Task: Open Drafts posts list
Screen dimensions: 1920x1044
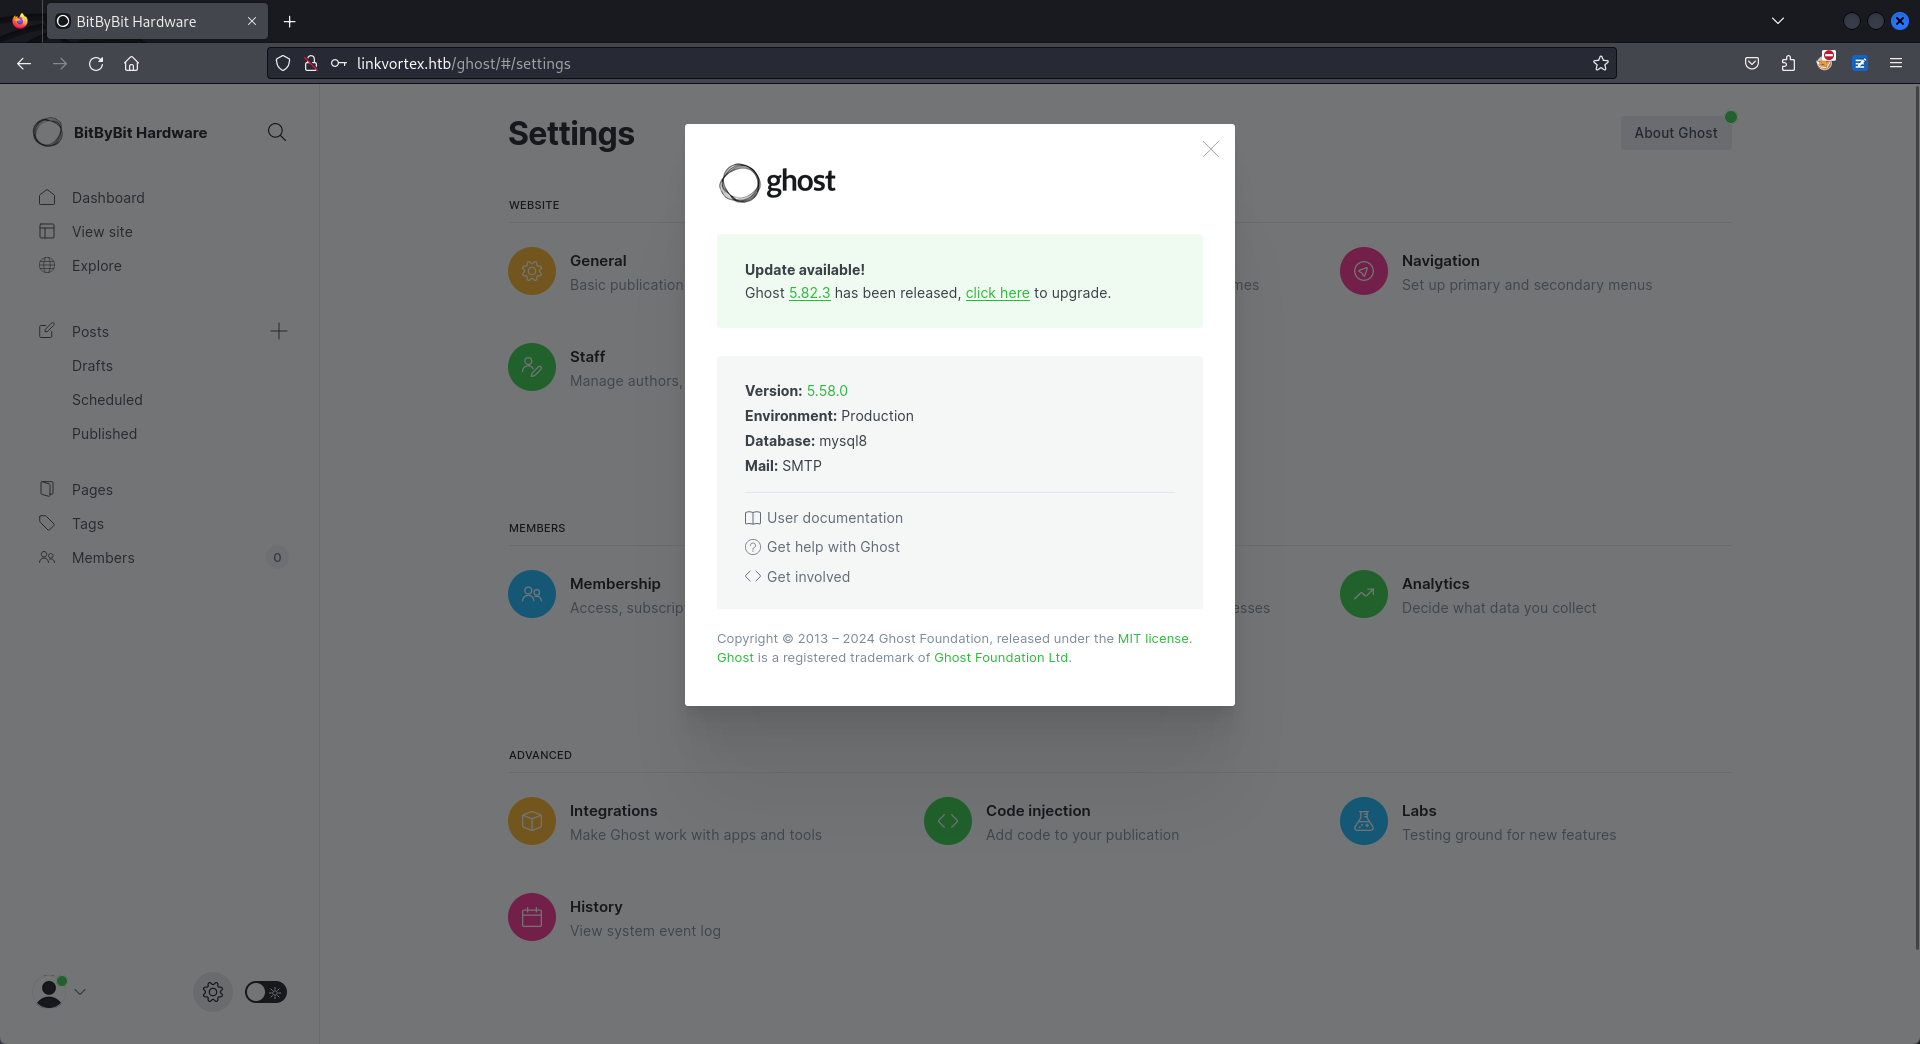Action: click(x=92, y=366)
